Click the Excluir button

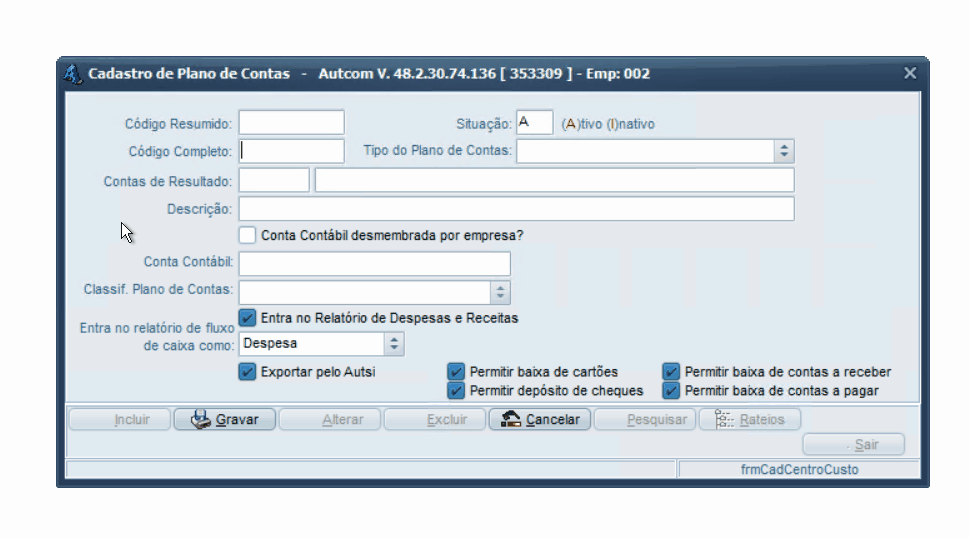(435, 420)
